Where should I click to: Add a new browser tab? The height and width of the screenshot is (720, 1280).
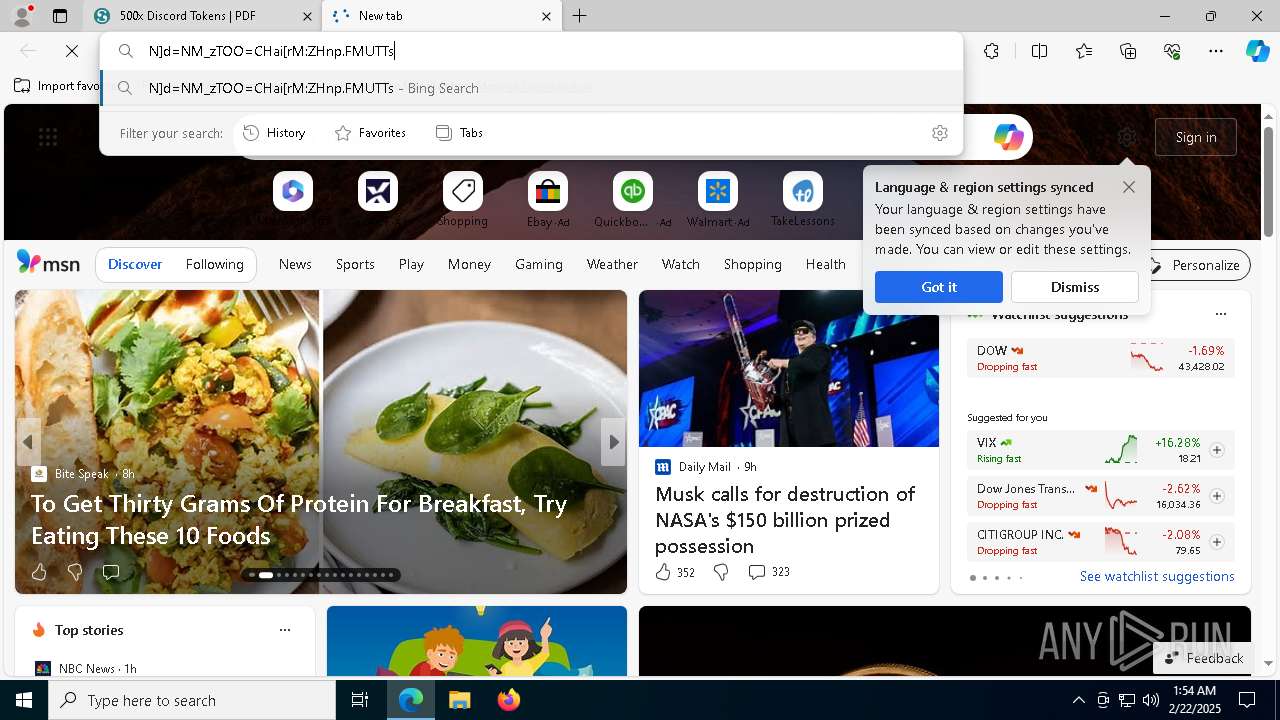(x=580, y=16)
